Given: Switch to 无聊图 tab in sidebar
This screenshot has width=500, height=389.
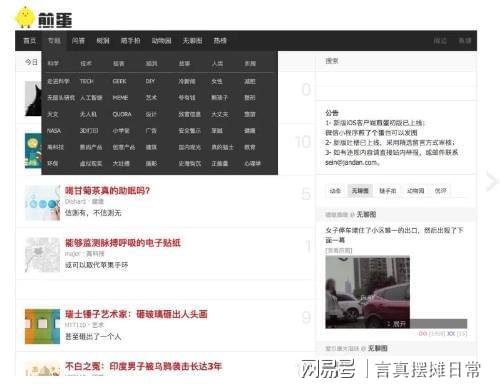Looking at the screenshot, I should click(x=360, y=191).
